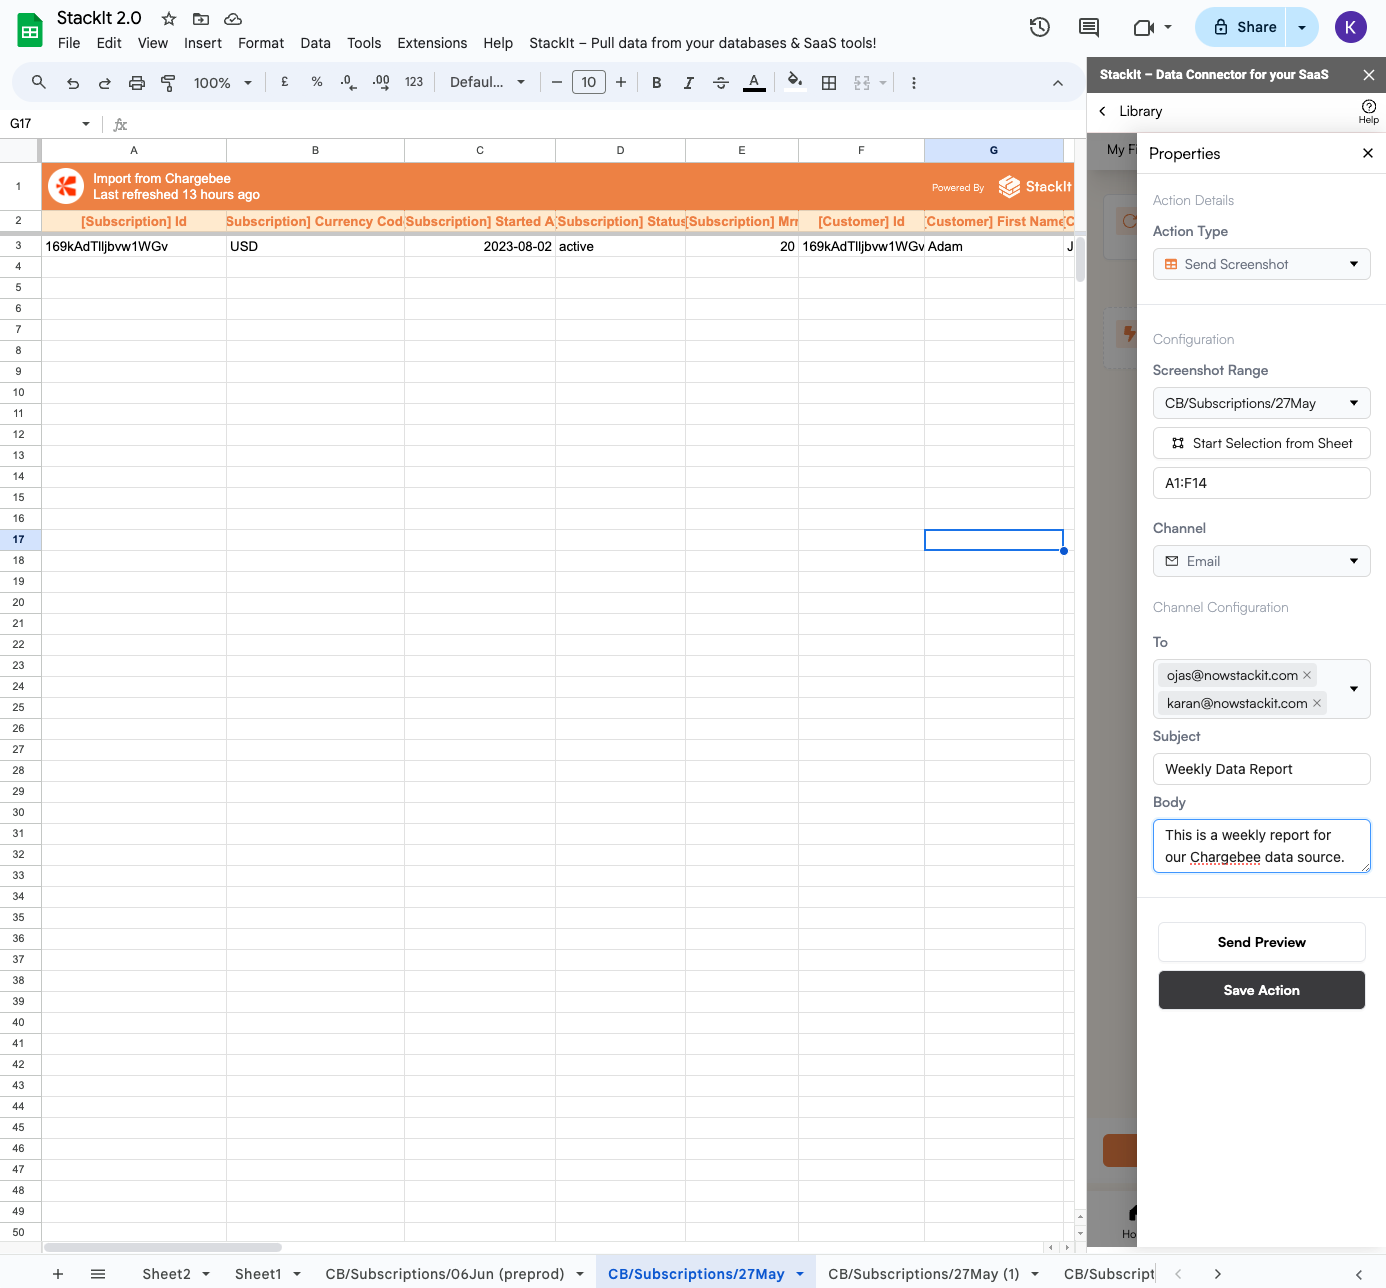Screen dimensions: 1386x1288
Task: Format as currency pound
Action: (285, 82)
